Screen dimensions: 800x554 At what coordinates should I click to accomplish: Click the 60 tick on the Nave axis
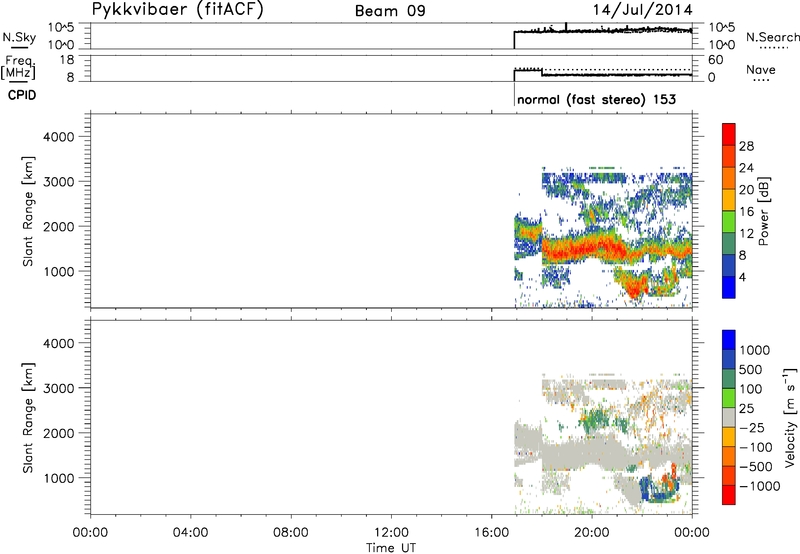715,60
